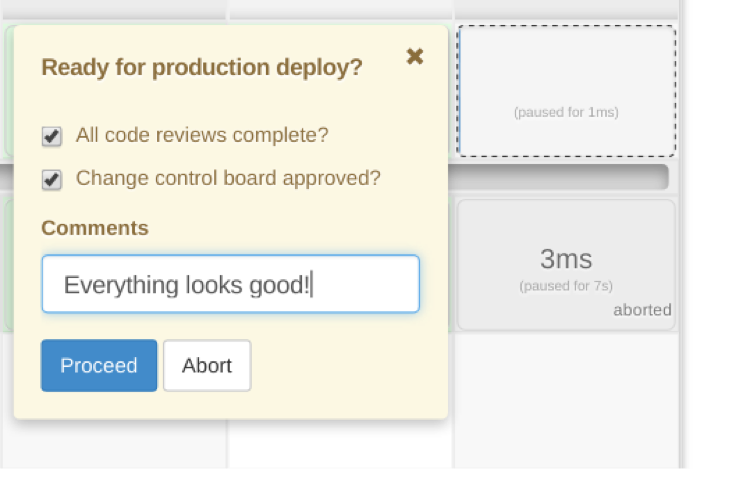This screenshot has height=498, width=750.
Task: Click the 'All code reviews complete?' label text
Action: click(201, 135)
